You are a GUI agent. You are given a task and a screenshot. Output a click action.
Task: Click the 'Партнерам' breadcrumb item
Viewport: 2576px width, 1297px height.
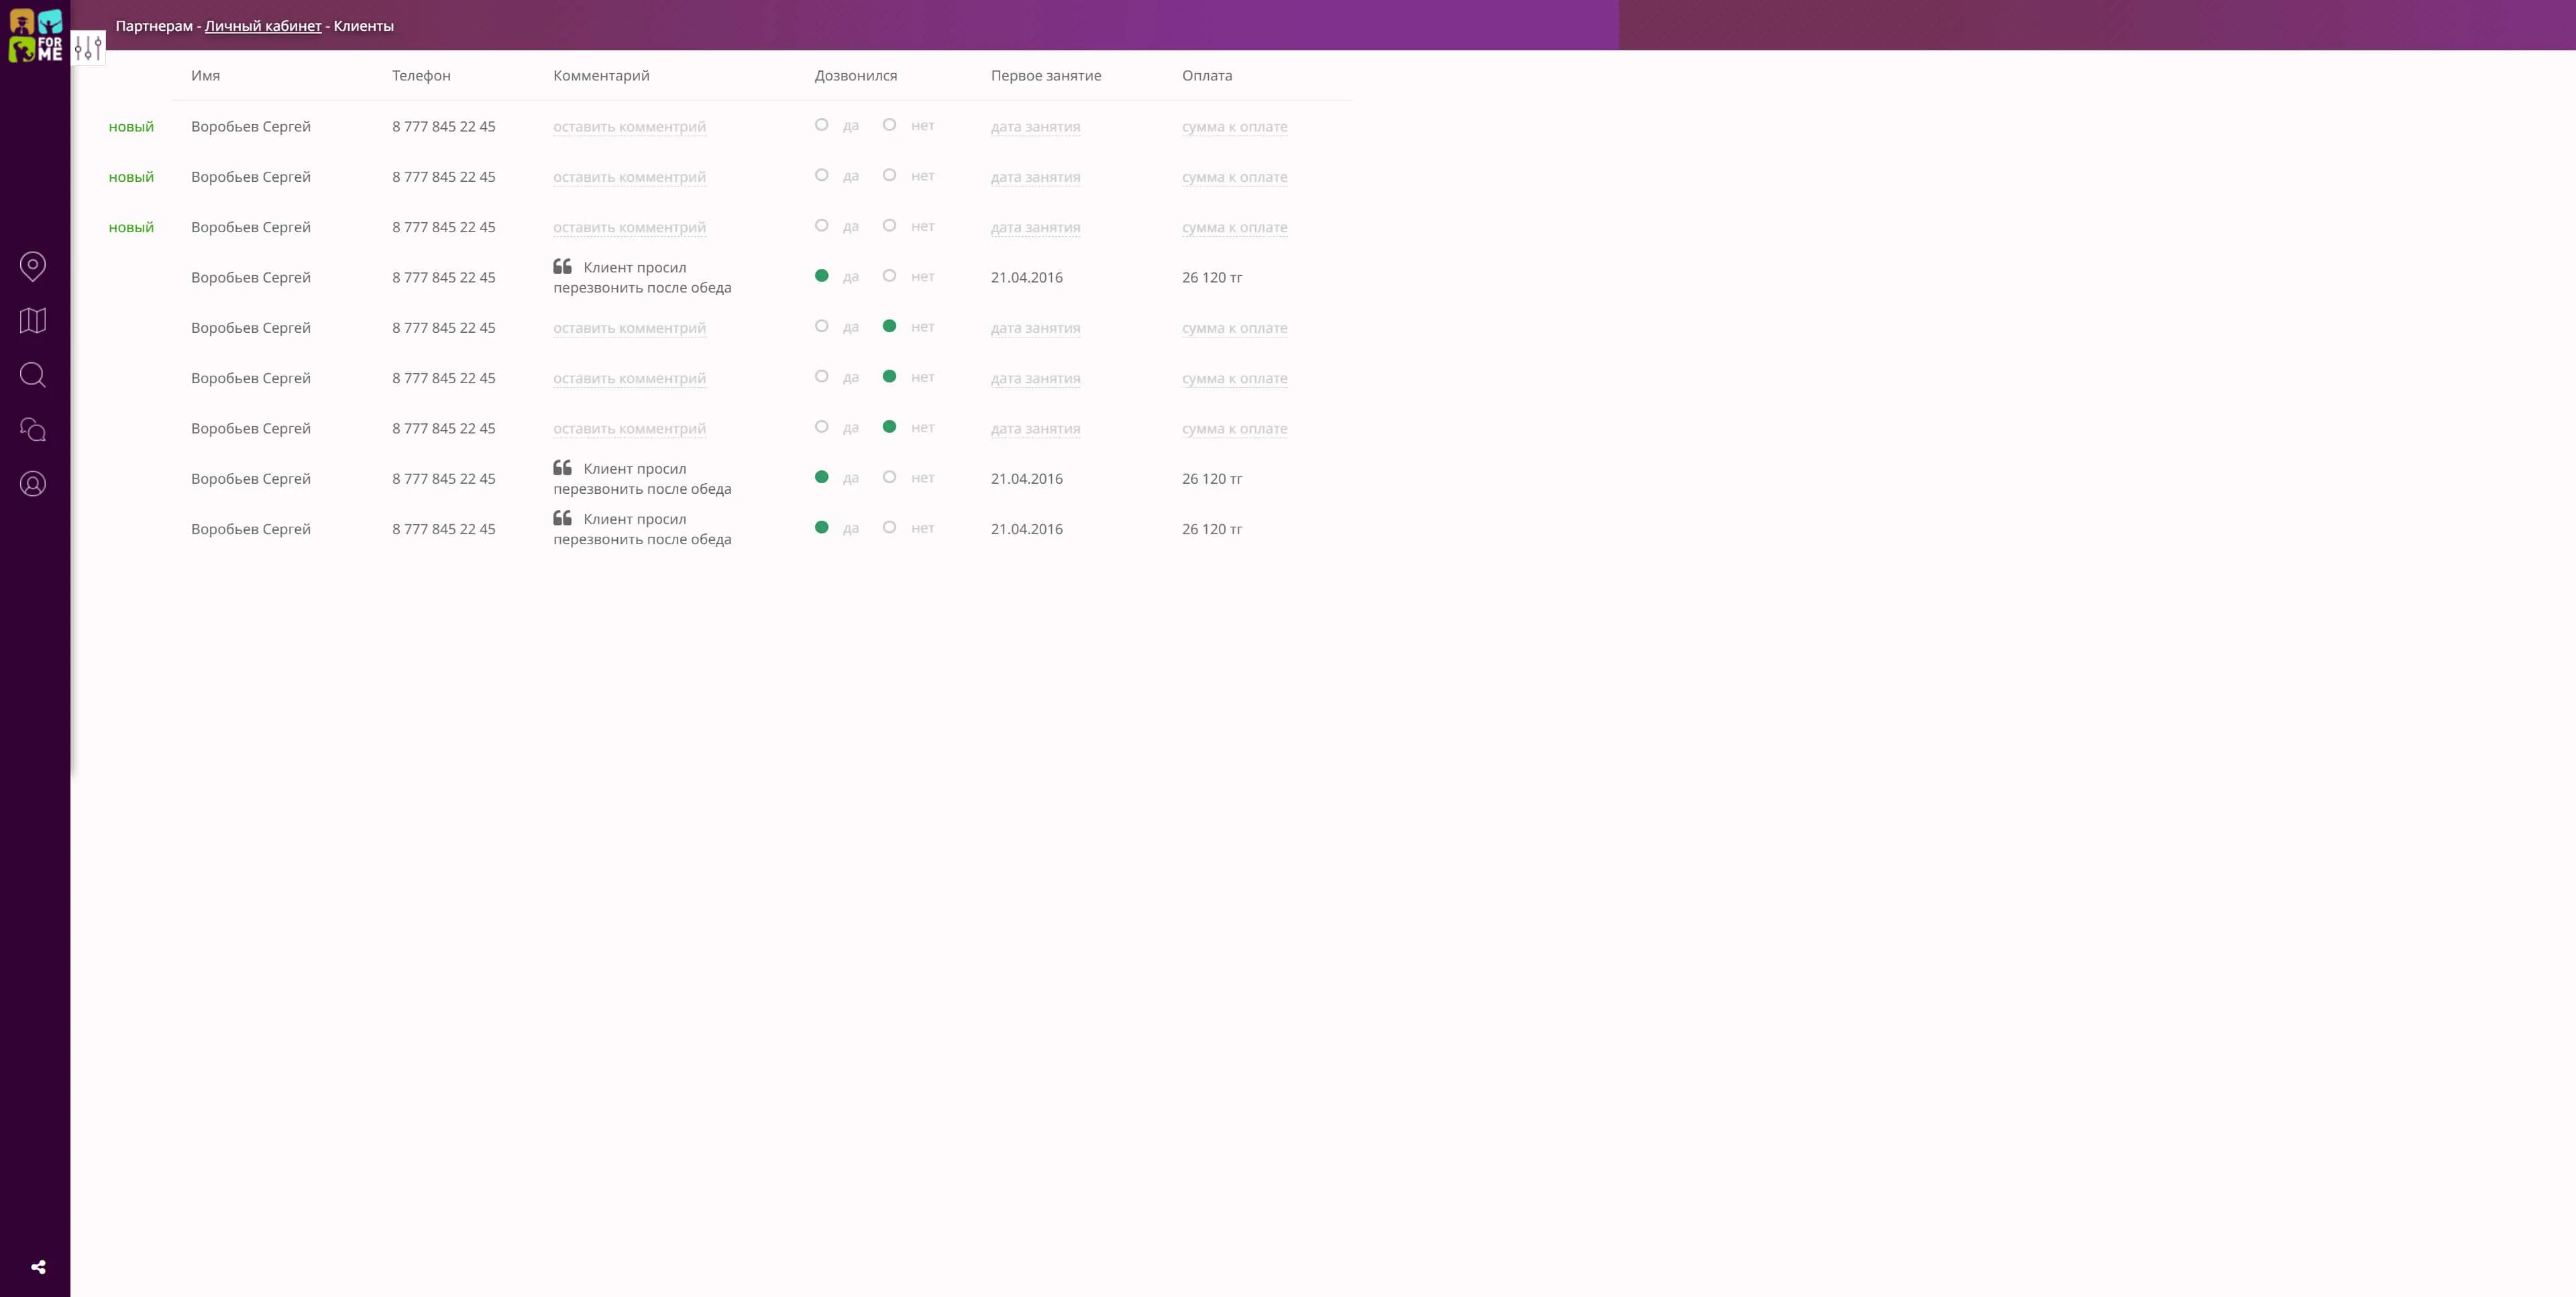tap(154, 26)
